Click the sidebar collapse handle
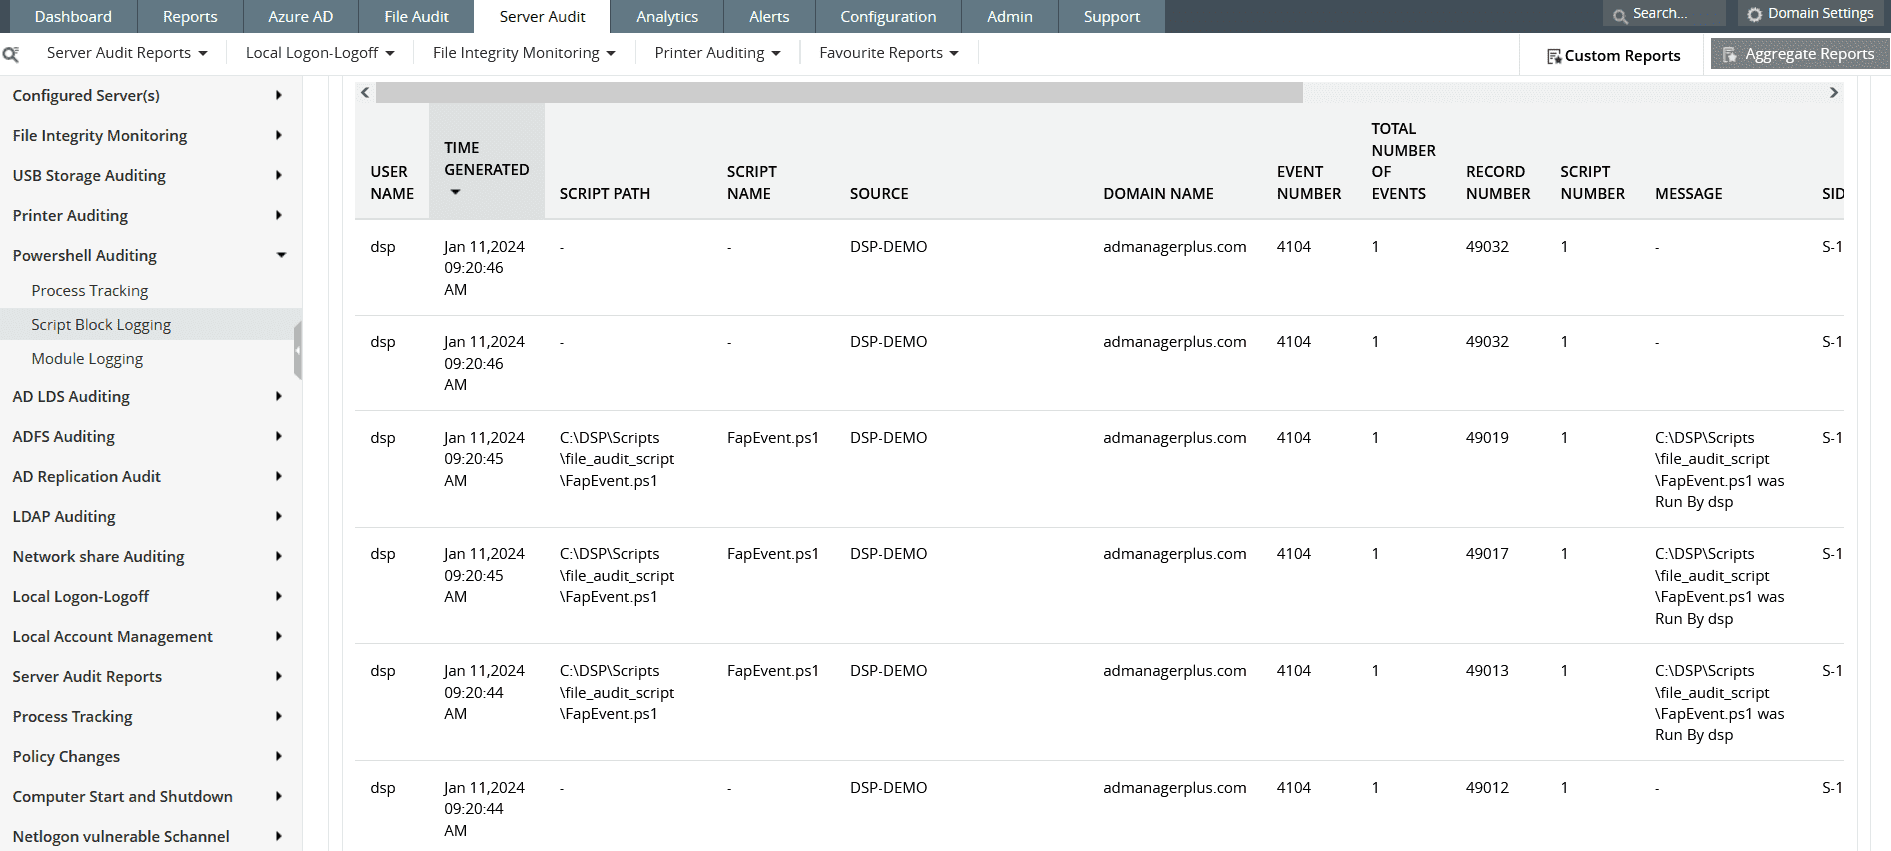 point(298,351)
